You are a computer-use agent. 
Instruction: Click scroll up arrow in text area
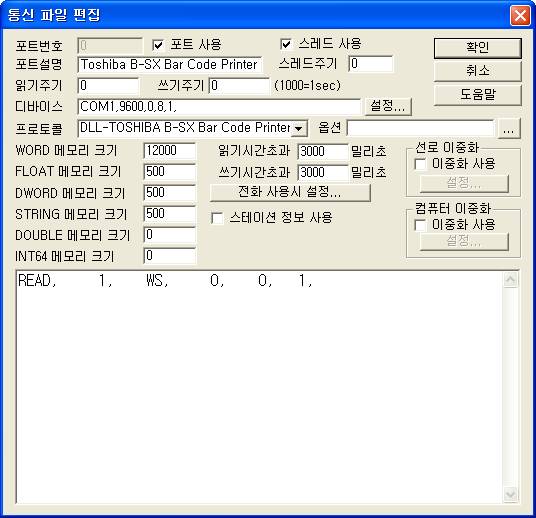coord(510,280)
